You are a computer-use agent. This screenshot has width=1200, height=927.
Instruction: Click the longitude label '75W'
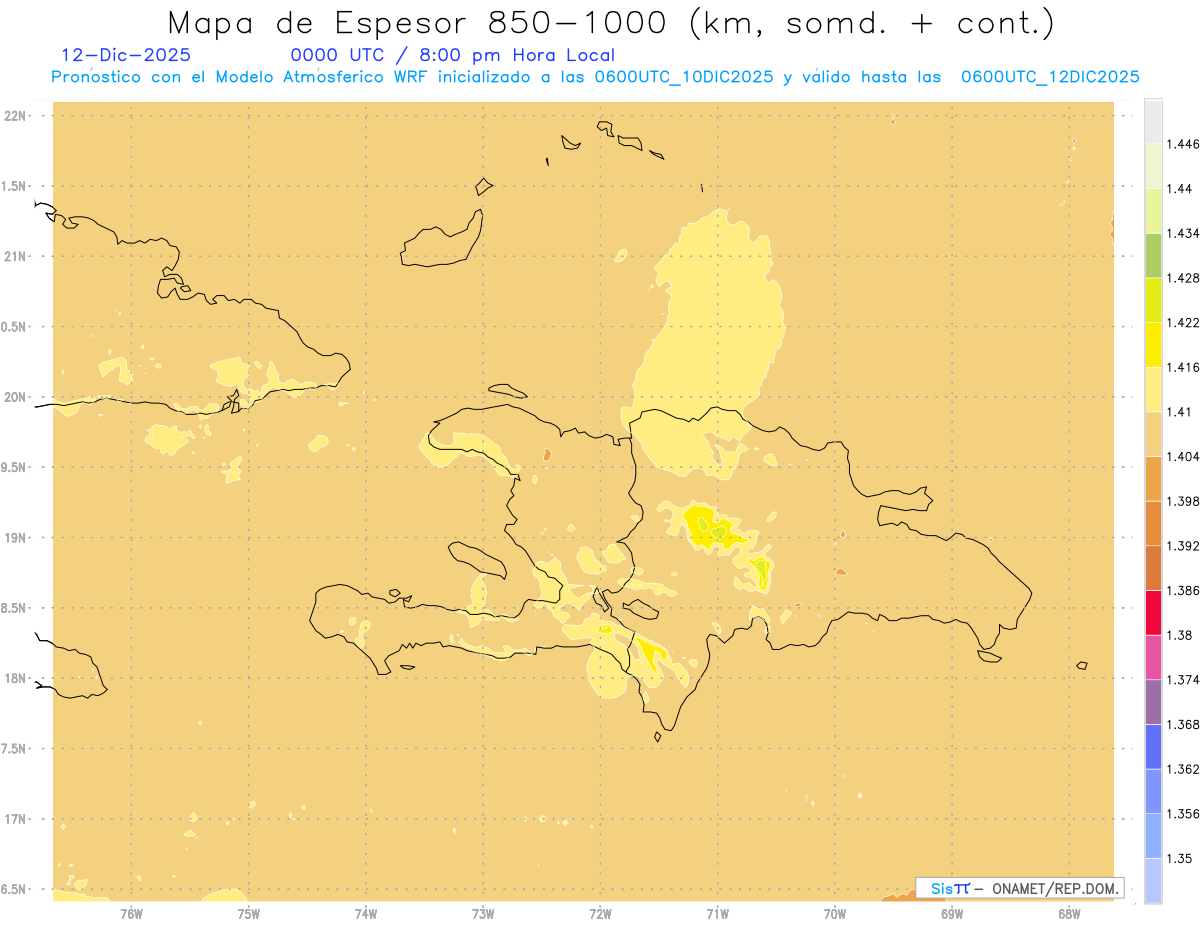(248, 913)
